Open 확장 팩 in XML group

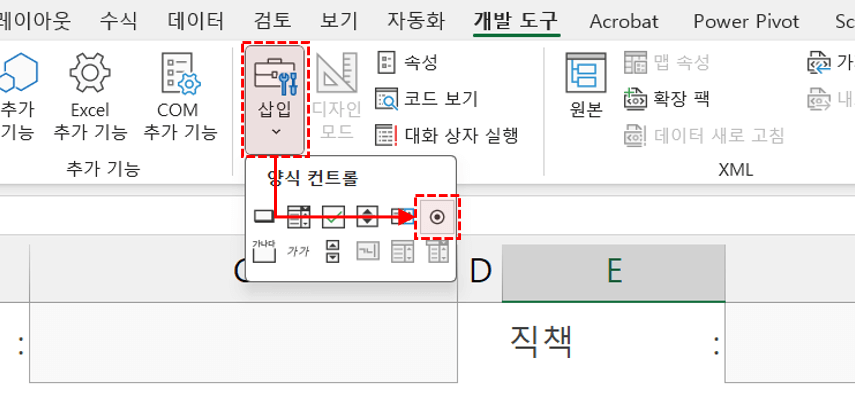click(666, 99)
